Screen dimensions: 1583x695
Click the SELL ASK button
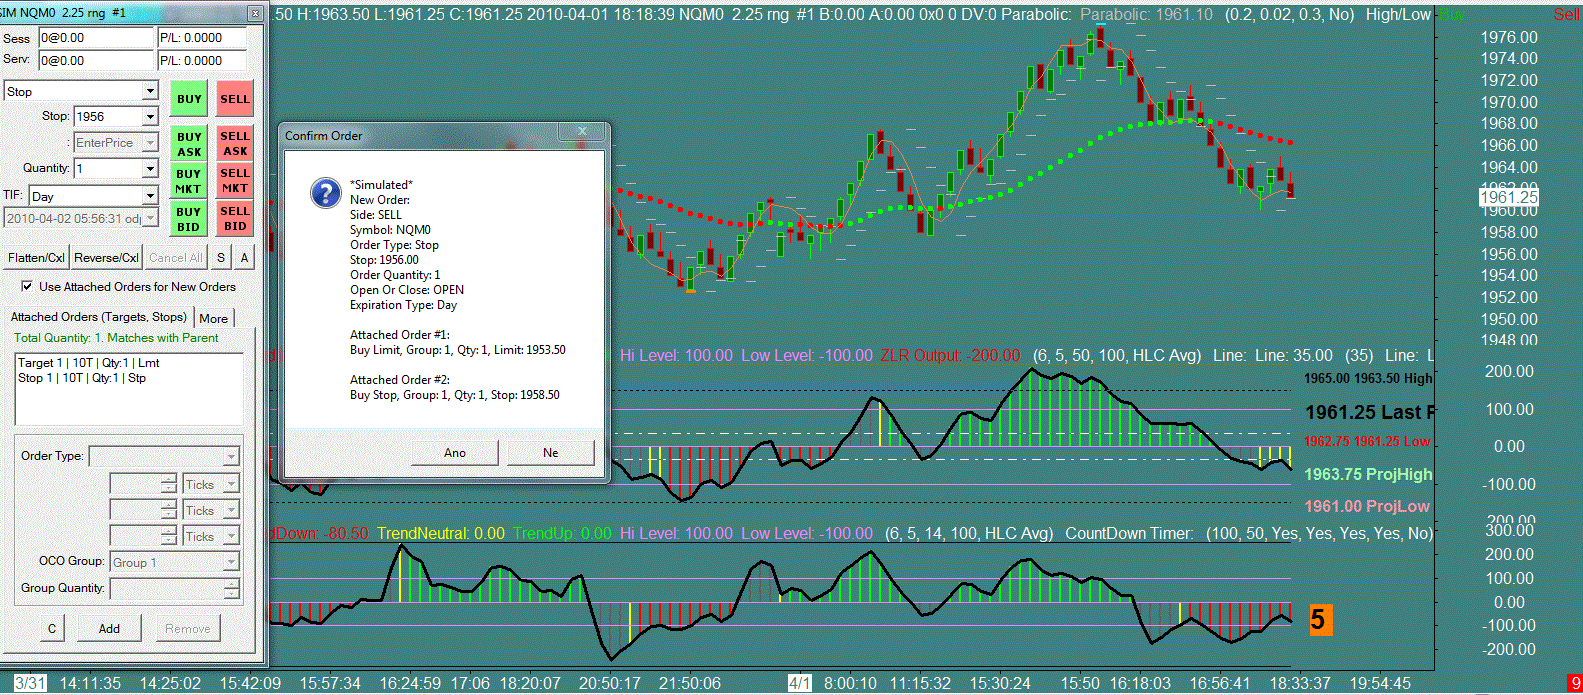click(x=235, y=144)
